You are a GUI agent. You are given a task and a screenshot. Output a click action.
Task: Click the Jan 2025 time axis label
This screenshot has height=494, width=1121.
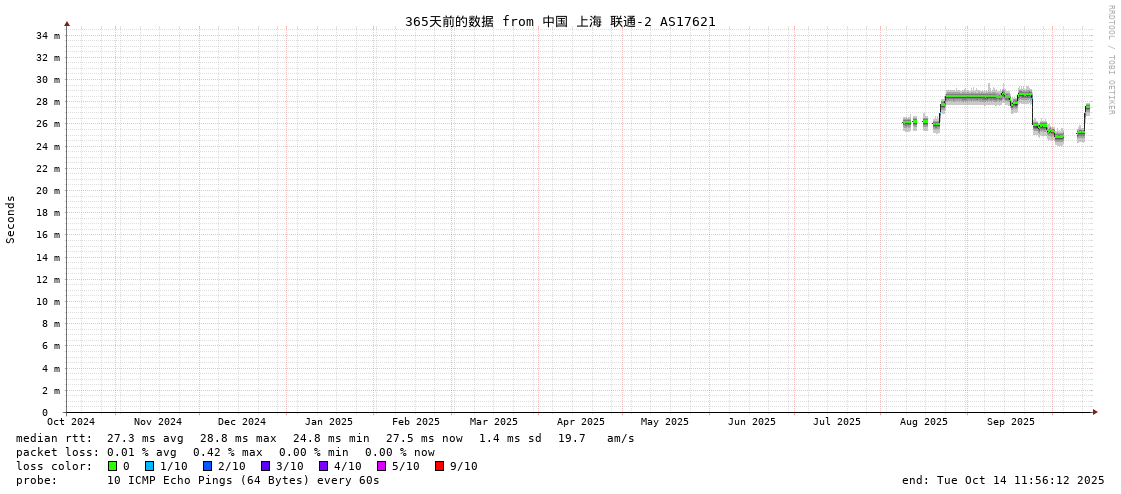(x=329, y=422)
